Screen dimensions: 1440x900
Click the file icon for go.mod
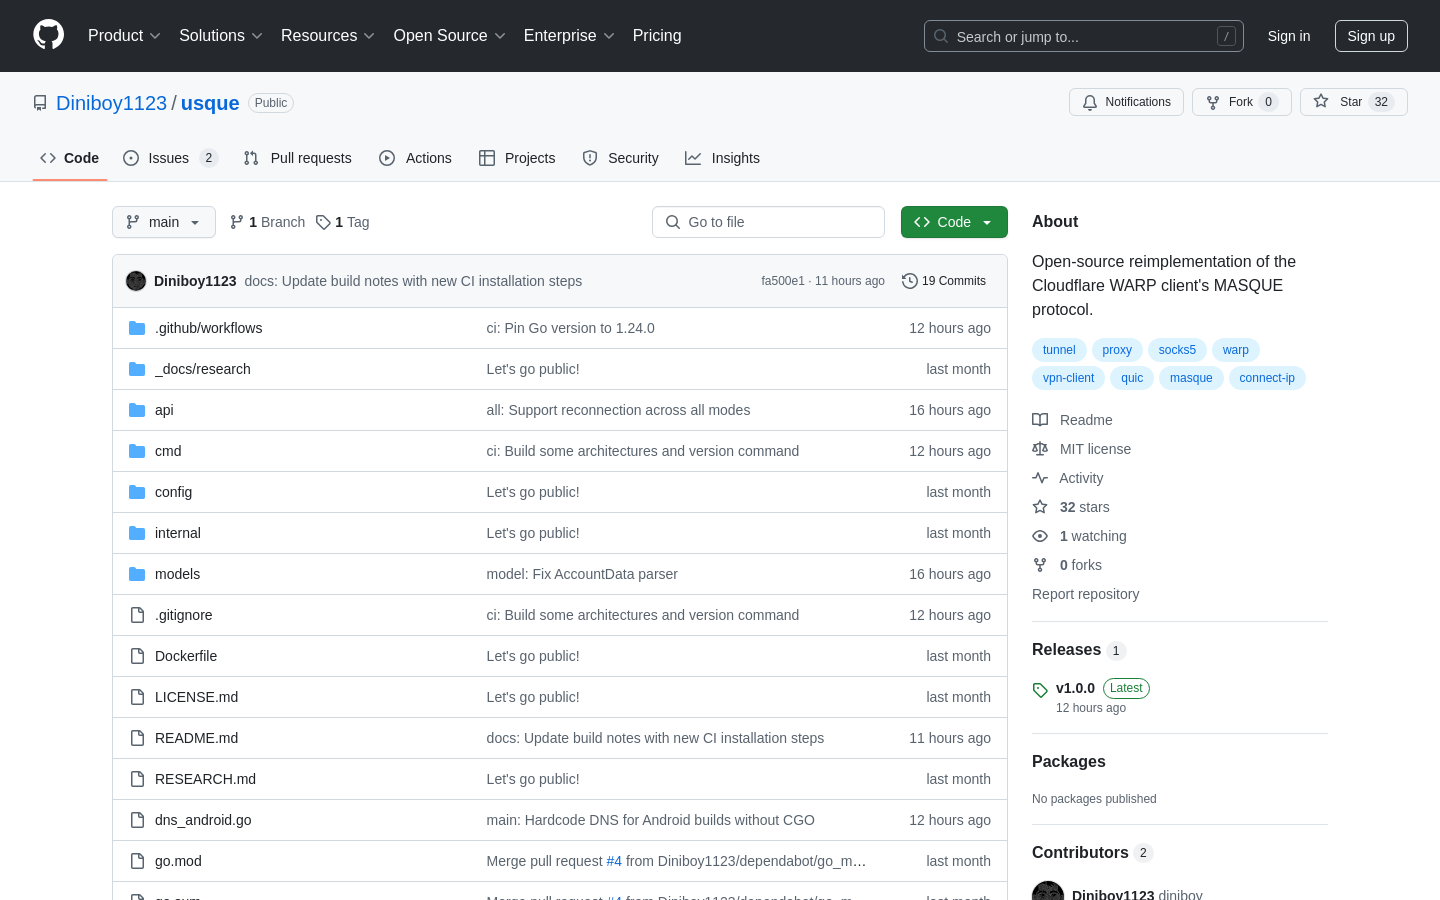click(137, 861)
